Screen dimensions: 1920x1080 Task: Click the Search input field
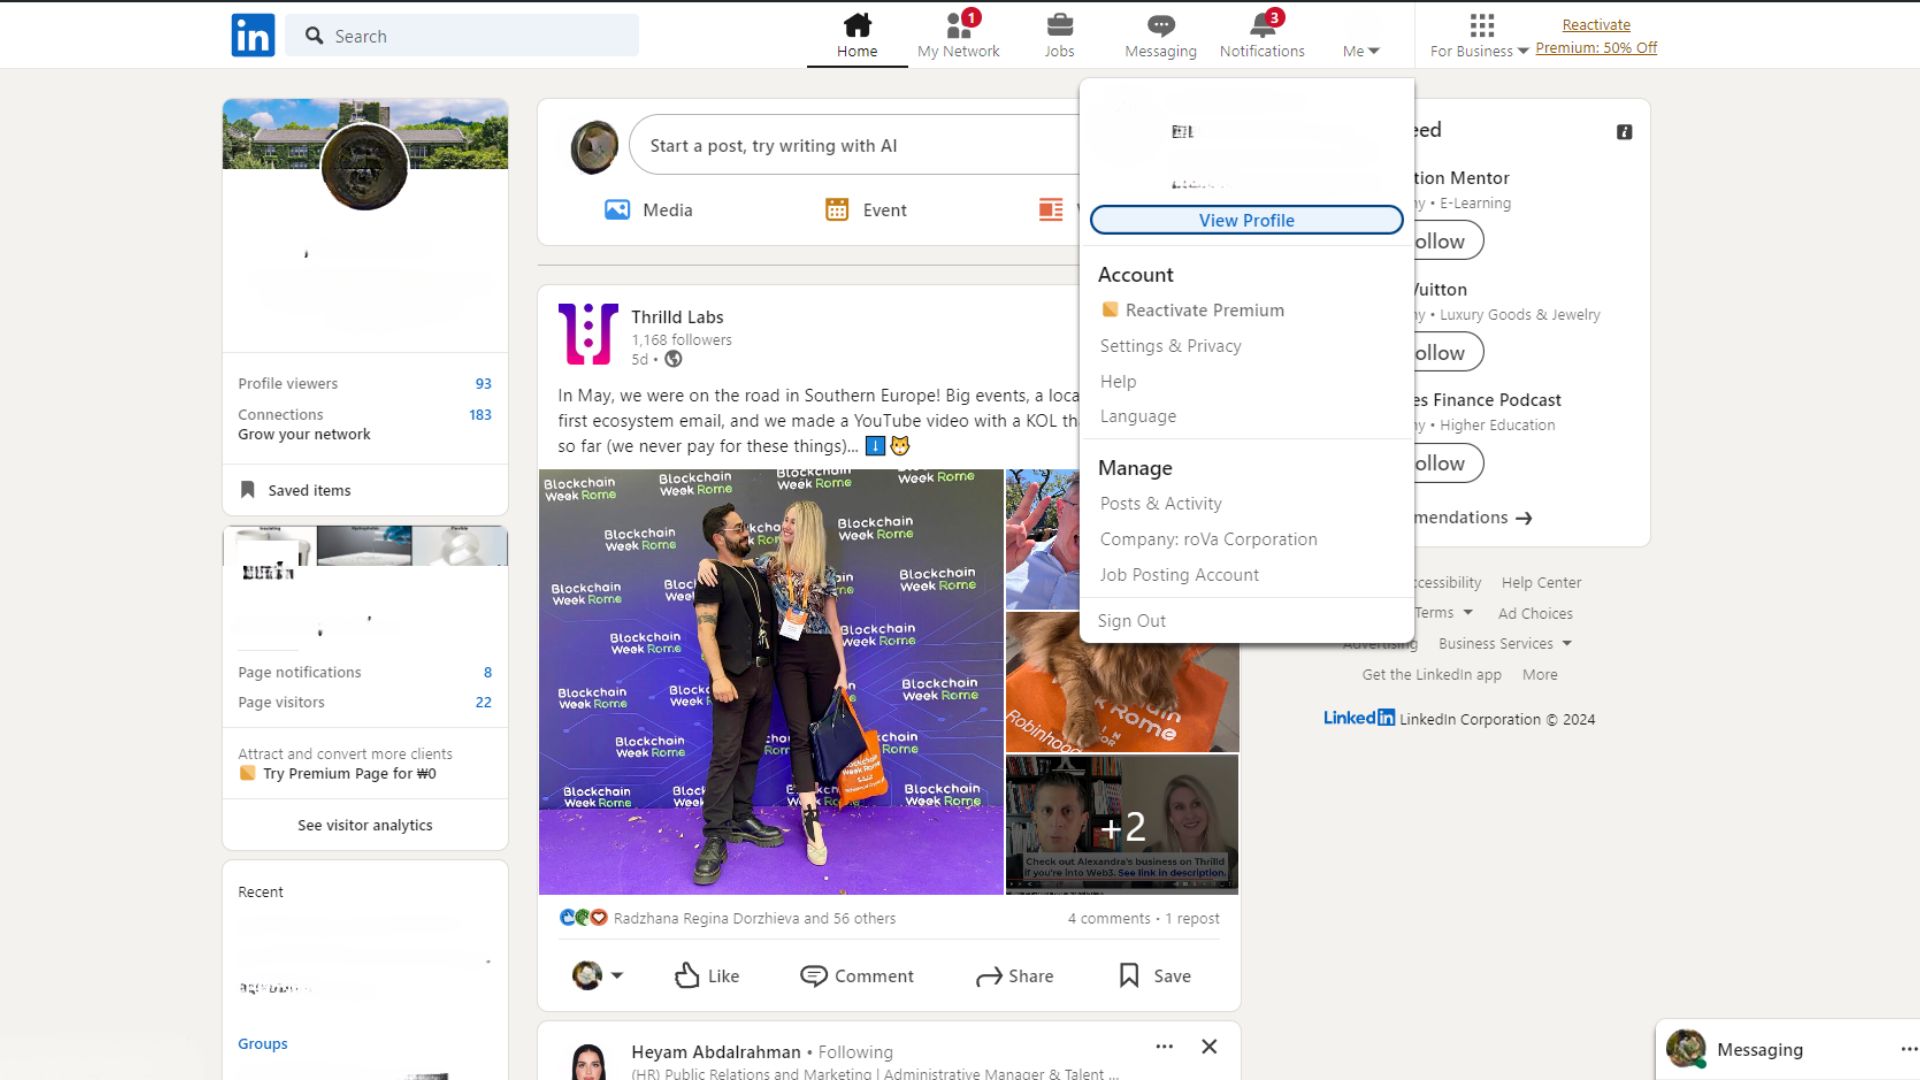[462, 36]
